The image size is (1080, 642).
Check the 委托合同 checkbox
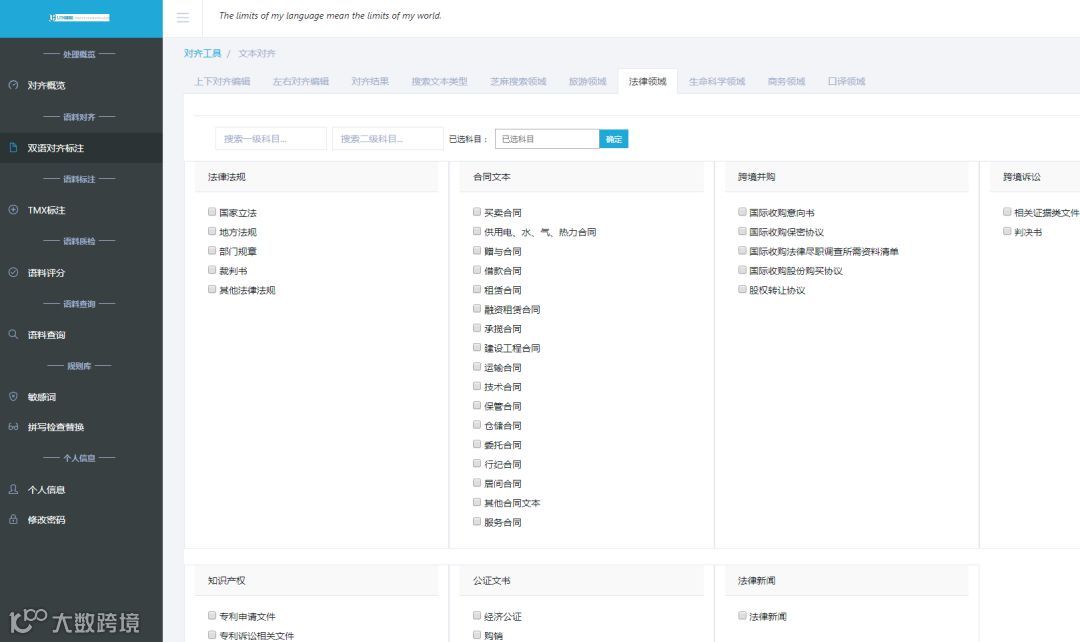(x=477, y=444)
